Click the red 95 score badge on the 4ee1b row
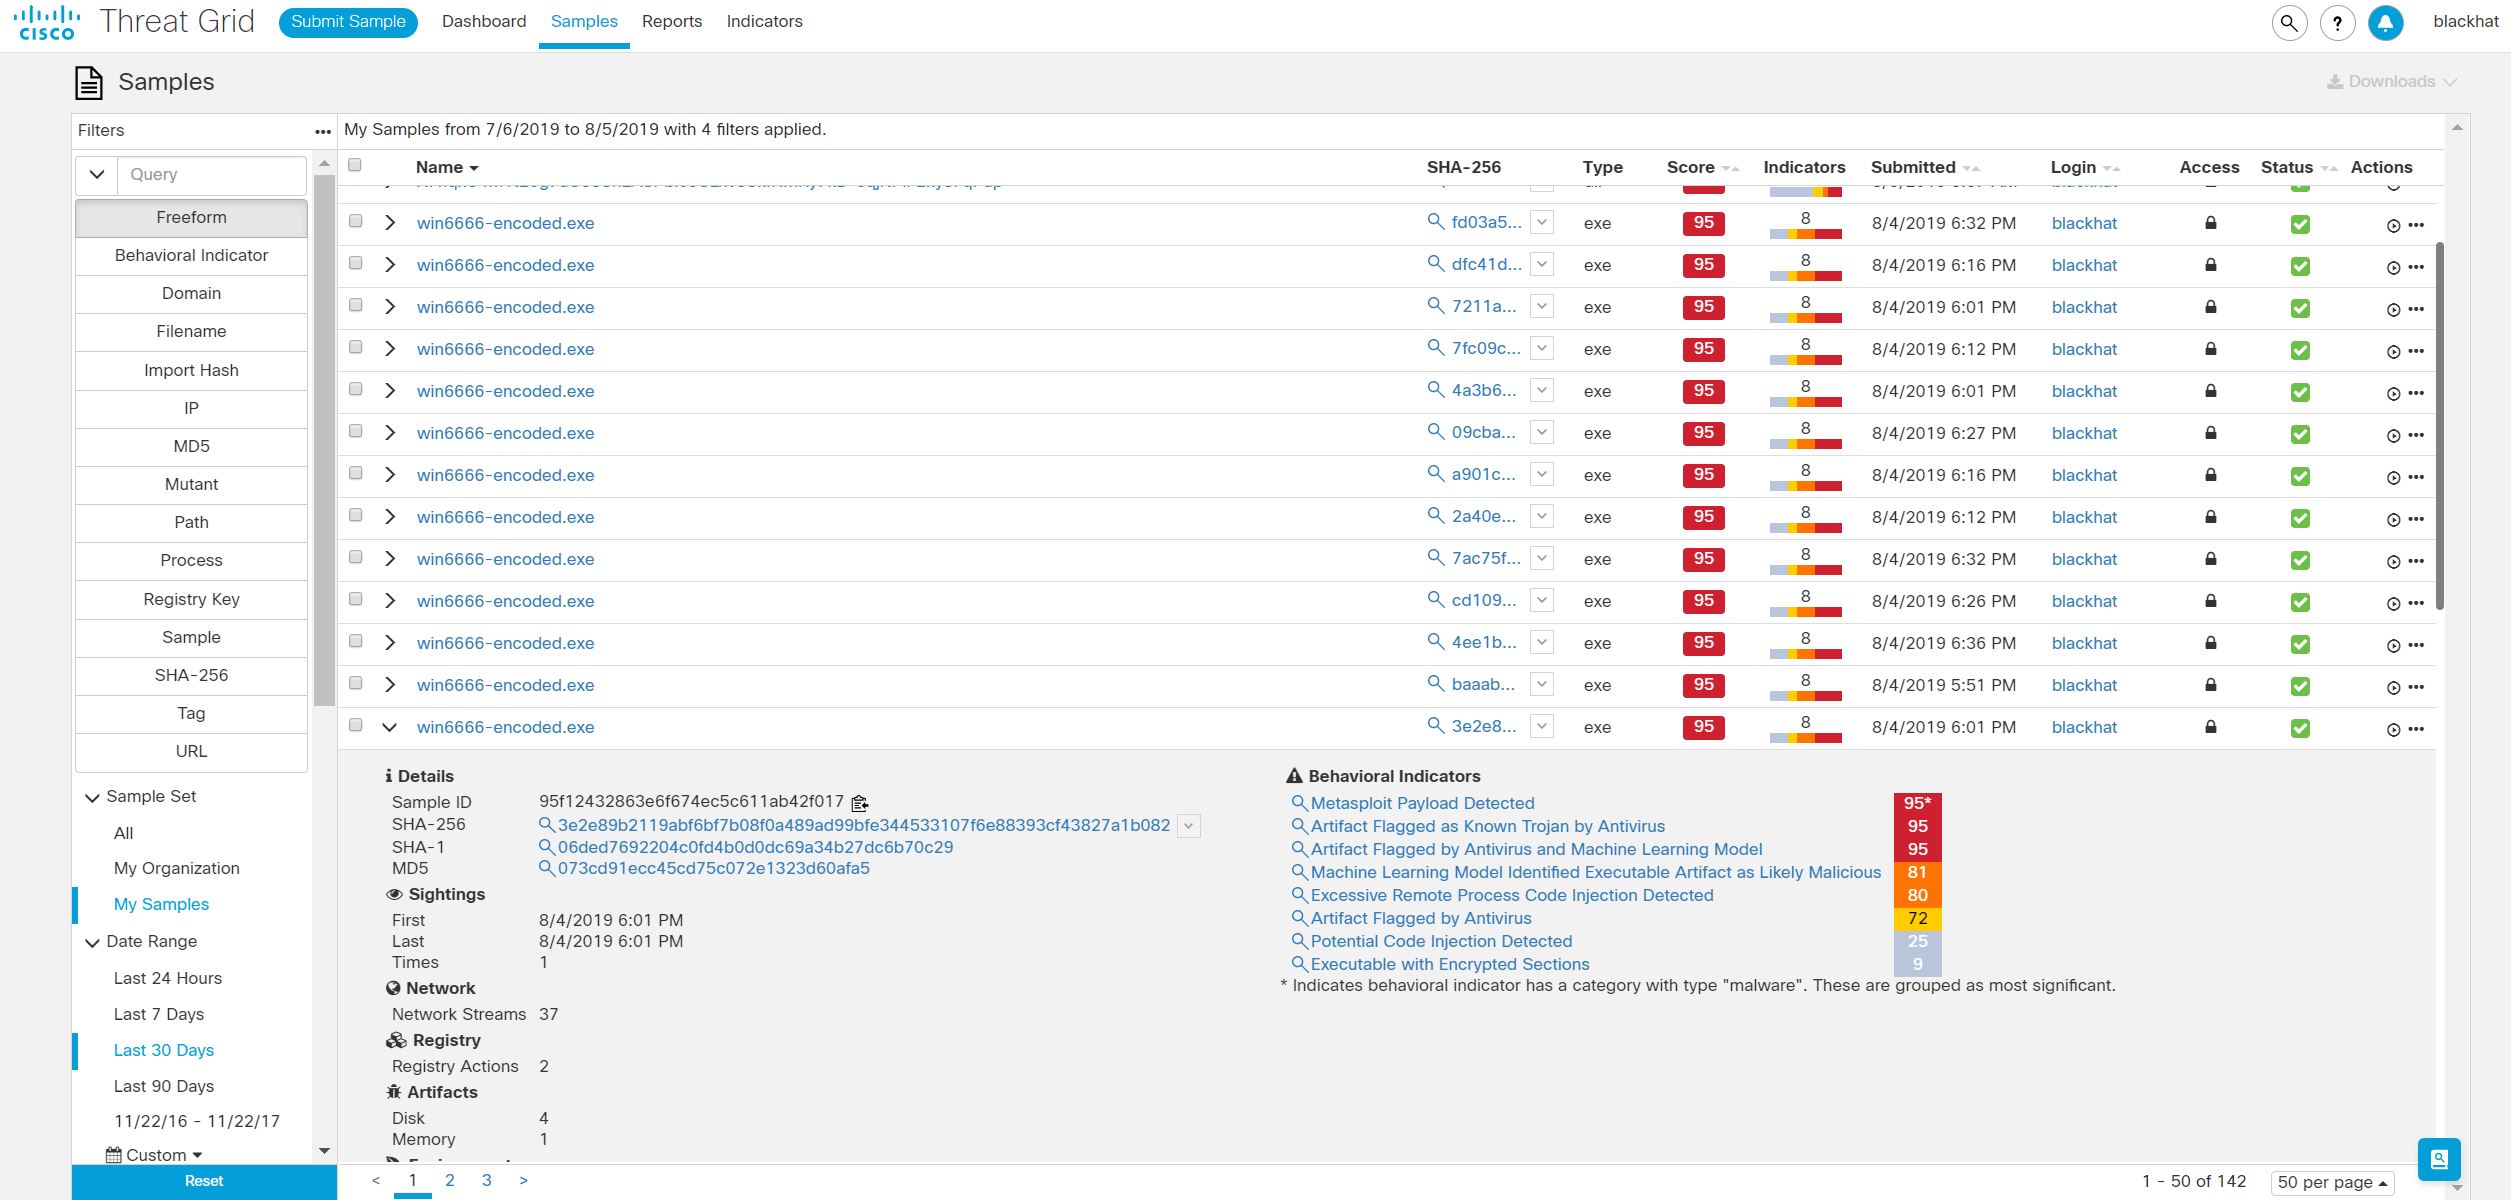The image size is (2511, 1200). (x=1703, y=642)
